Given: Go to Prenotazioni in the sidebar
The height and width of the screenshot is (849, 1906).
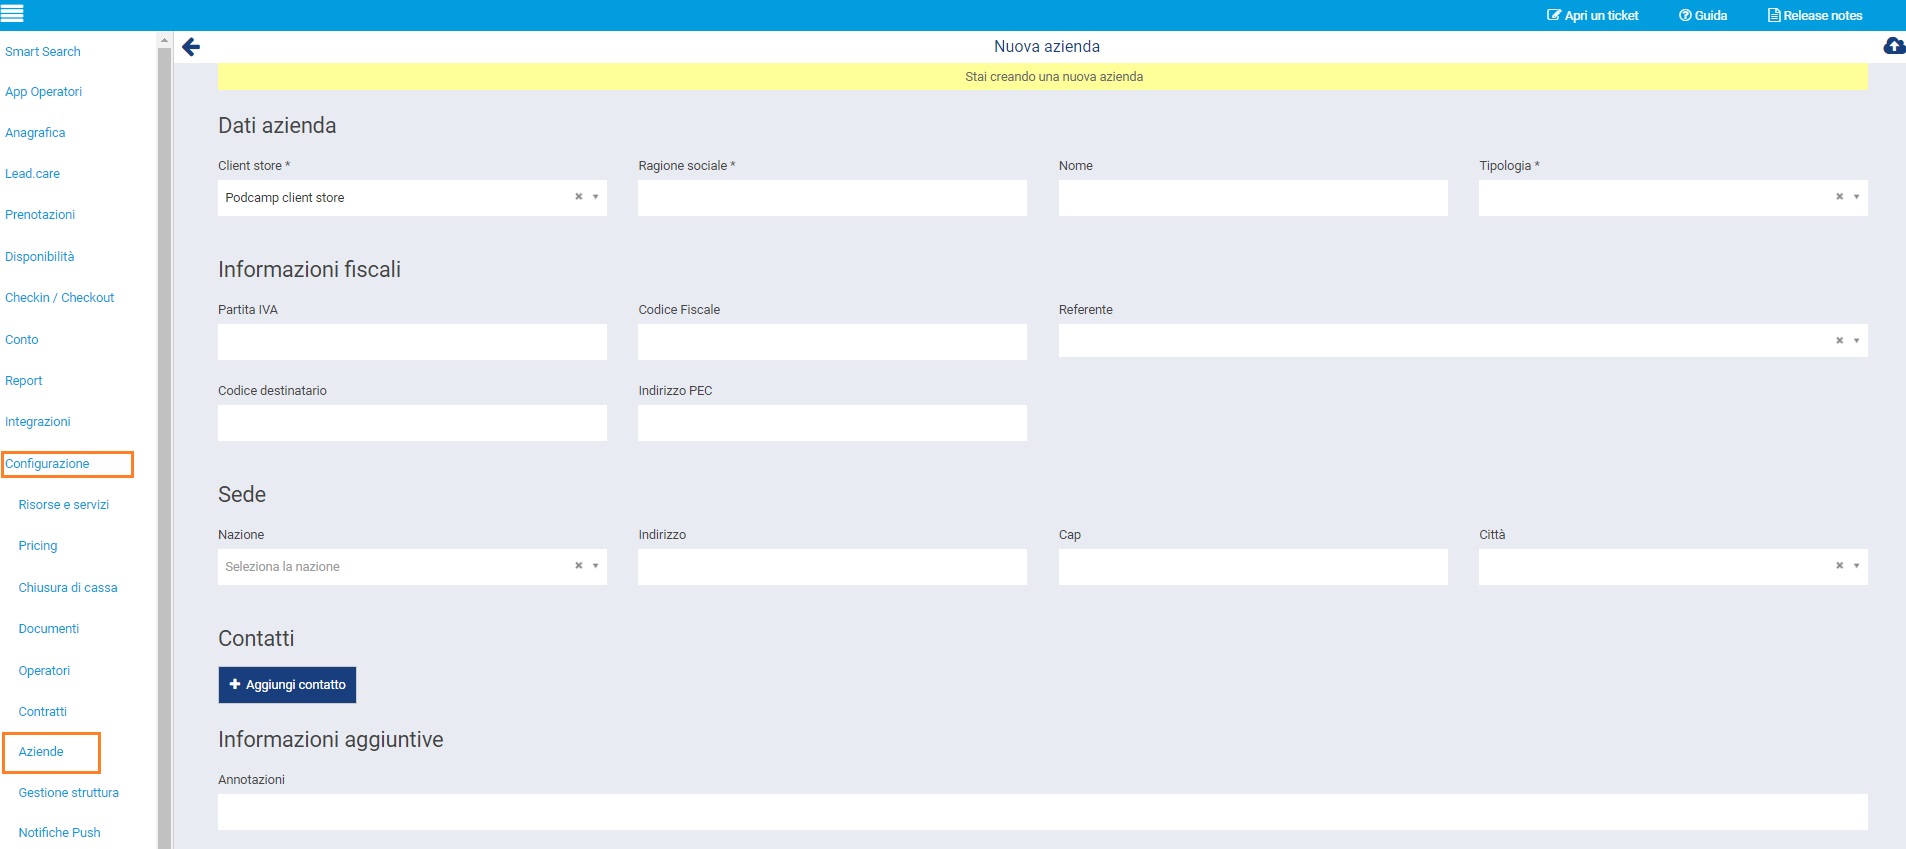Looking at the screenshot, I should 40,215.
